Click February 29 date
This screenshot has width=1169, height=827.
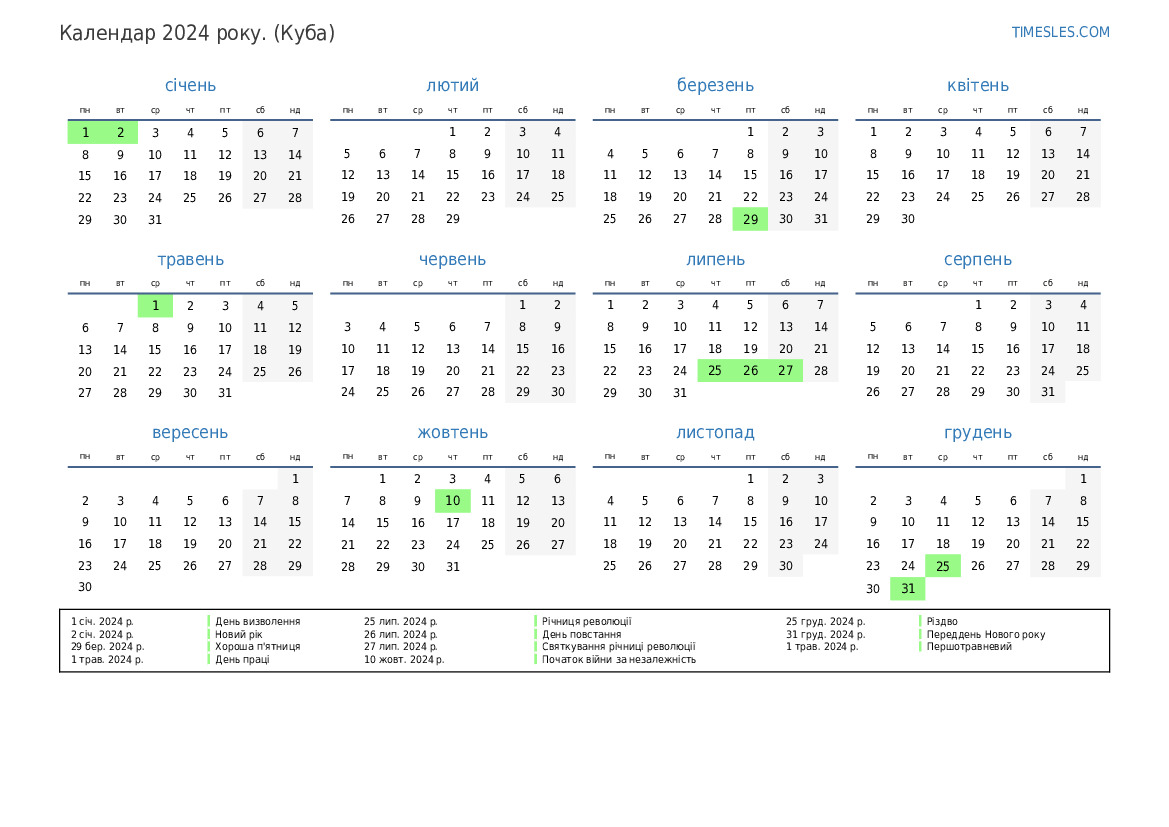[x=453, y=219]
